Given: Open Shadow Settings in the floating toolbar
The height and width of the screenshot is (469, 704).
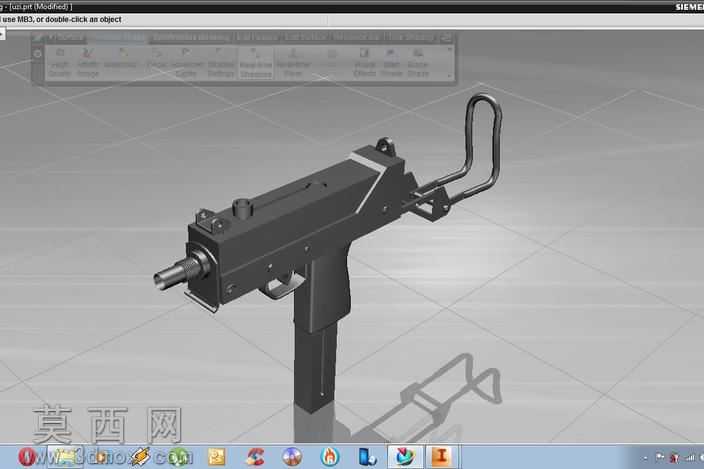Looking at the screenshot, I should (x=220, y=63).
